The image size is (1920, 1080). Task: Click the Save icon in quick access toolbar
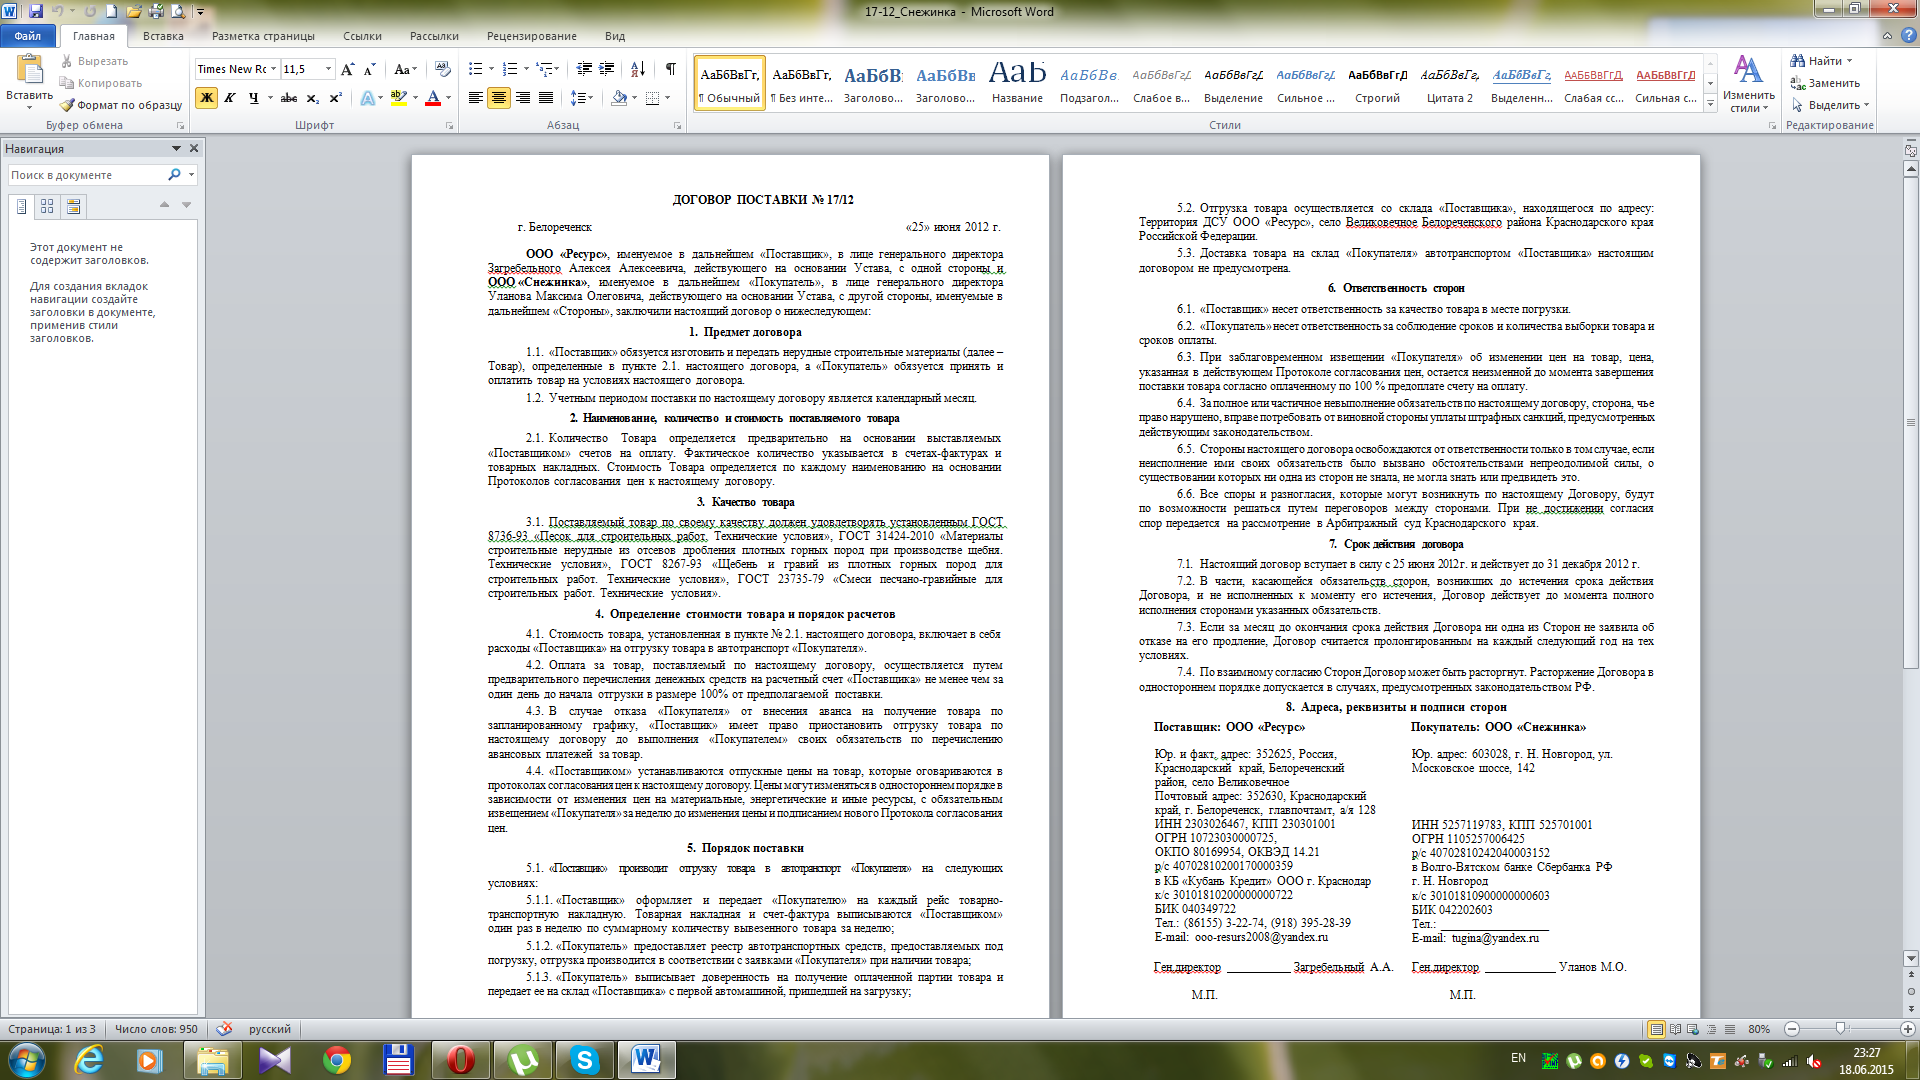(36, 11)
